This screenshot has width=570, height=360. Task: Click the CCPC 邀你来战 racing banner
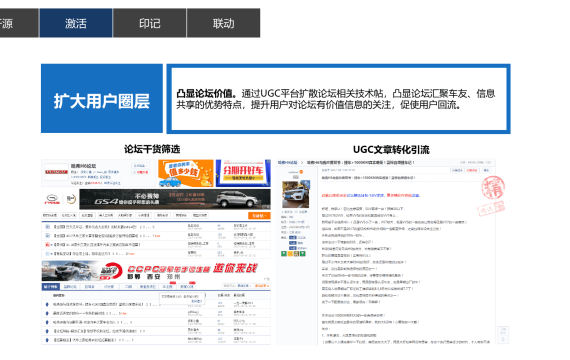(156, 271)
